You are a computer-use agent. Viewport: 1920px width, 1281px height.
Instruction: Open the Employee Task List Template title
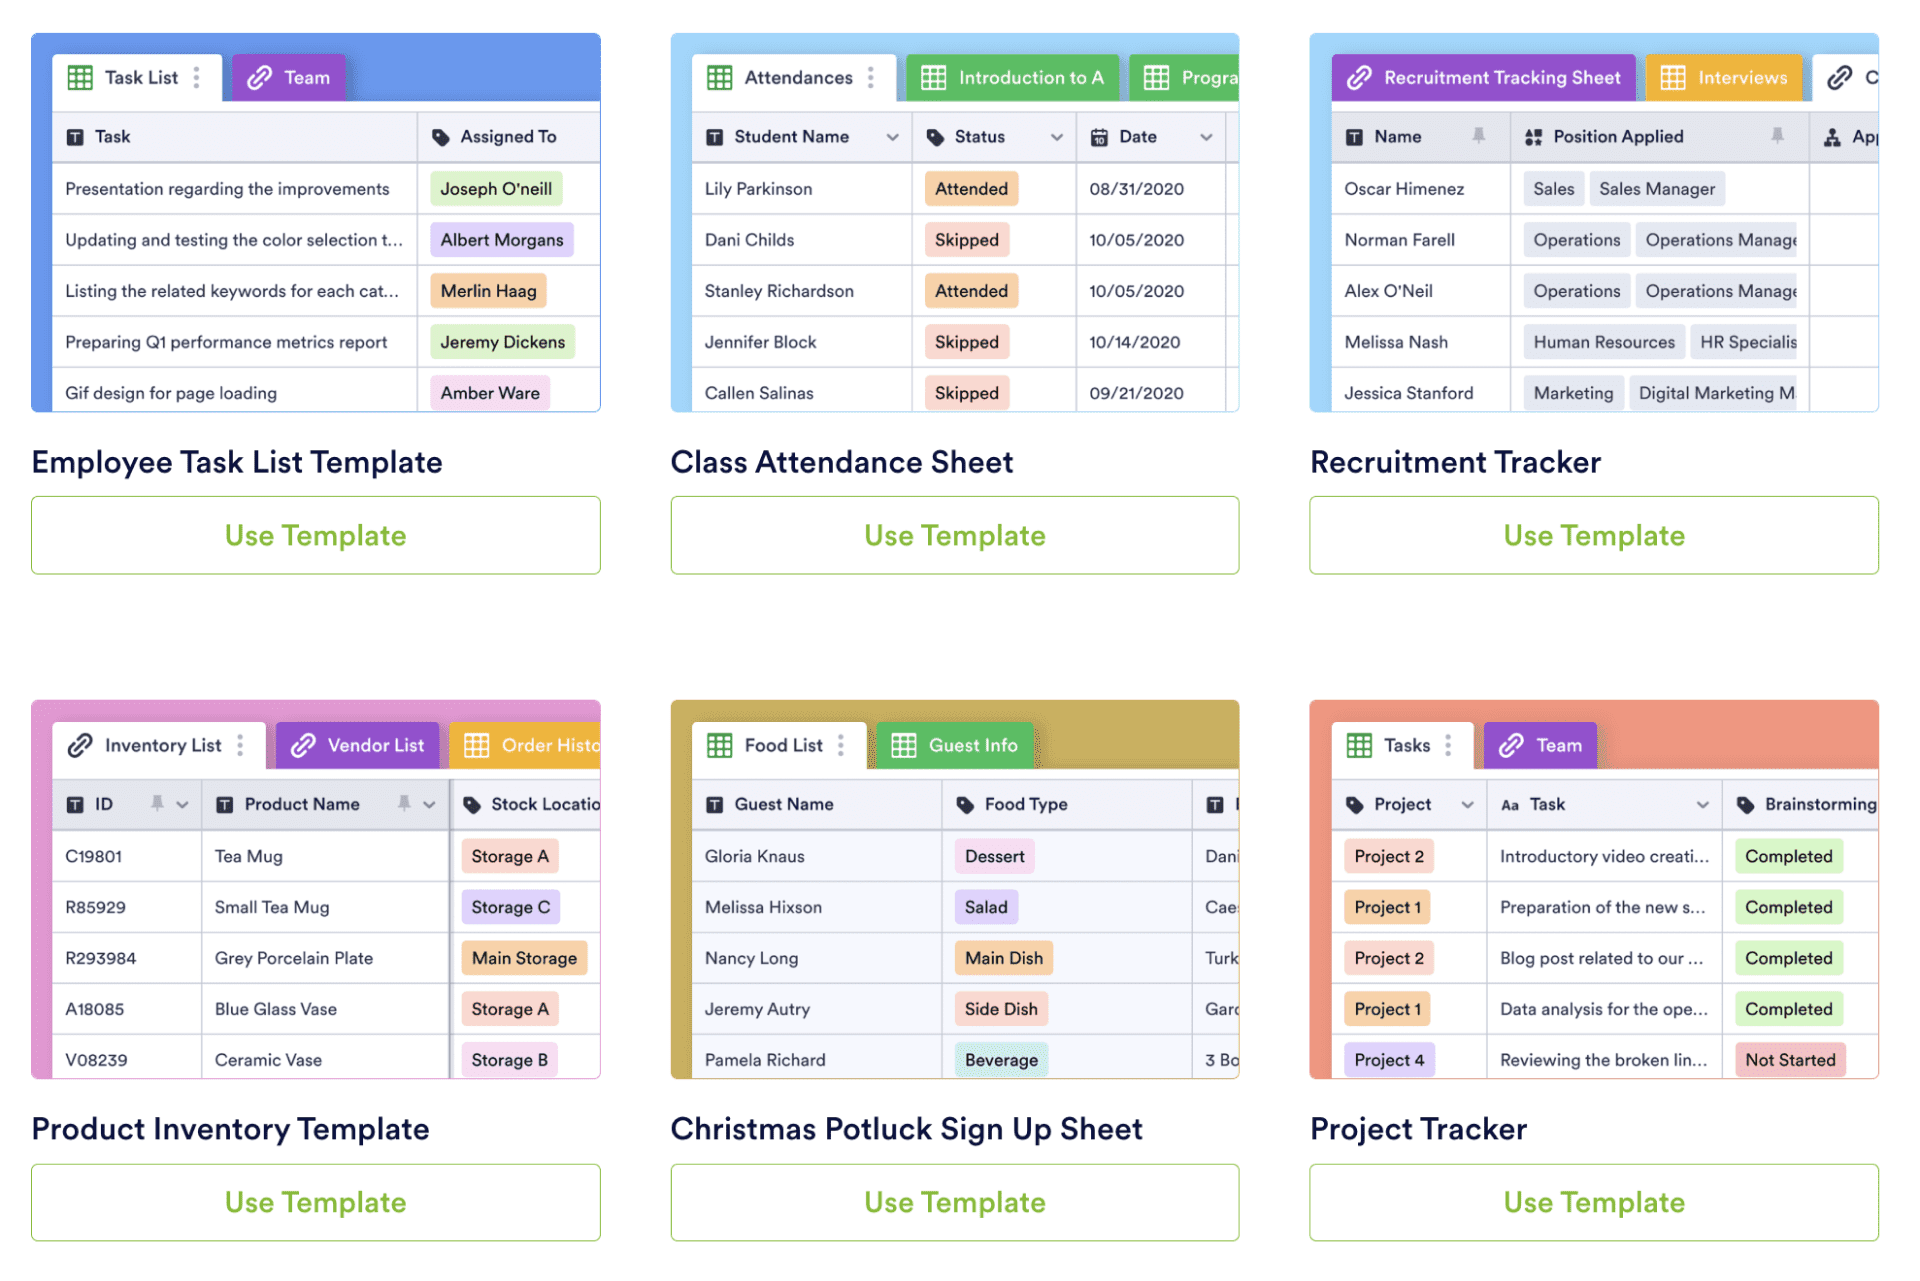point(237,462)
